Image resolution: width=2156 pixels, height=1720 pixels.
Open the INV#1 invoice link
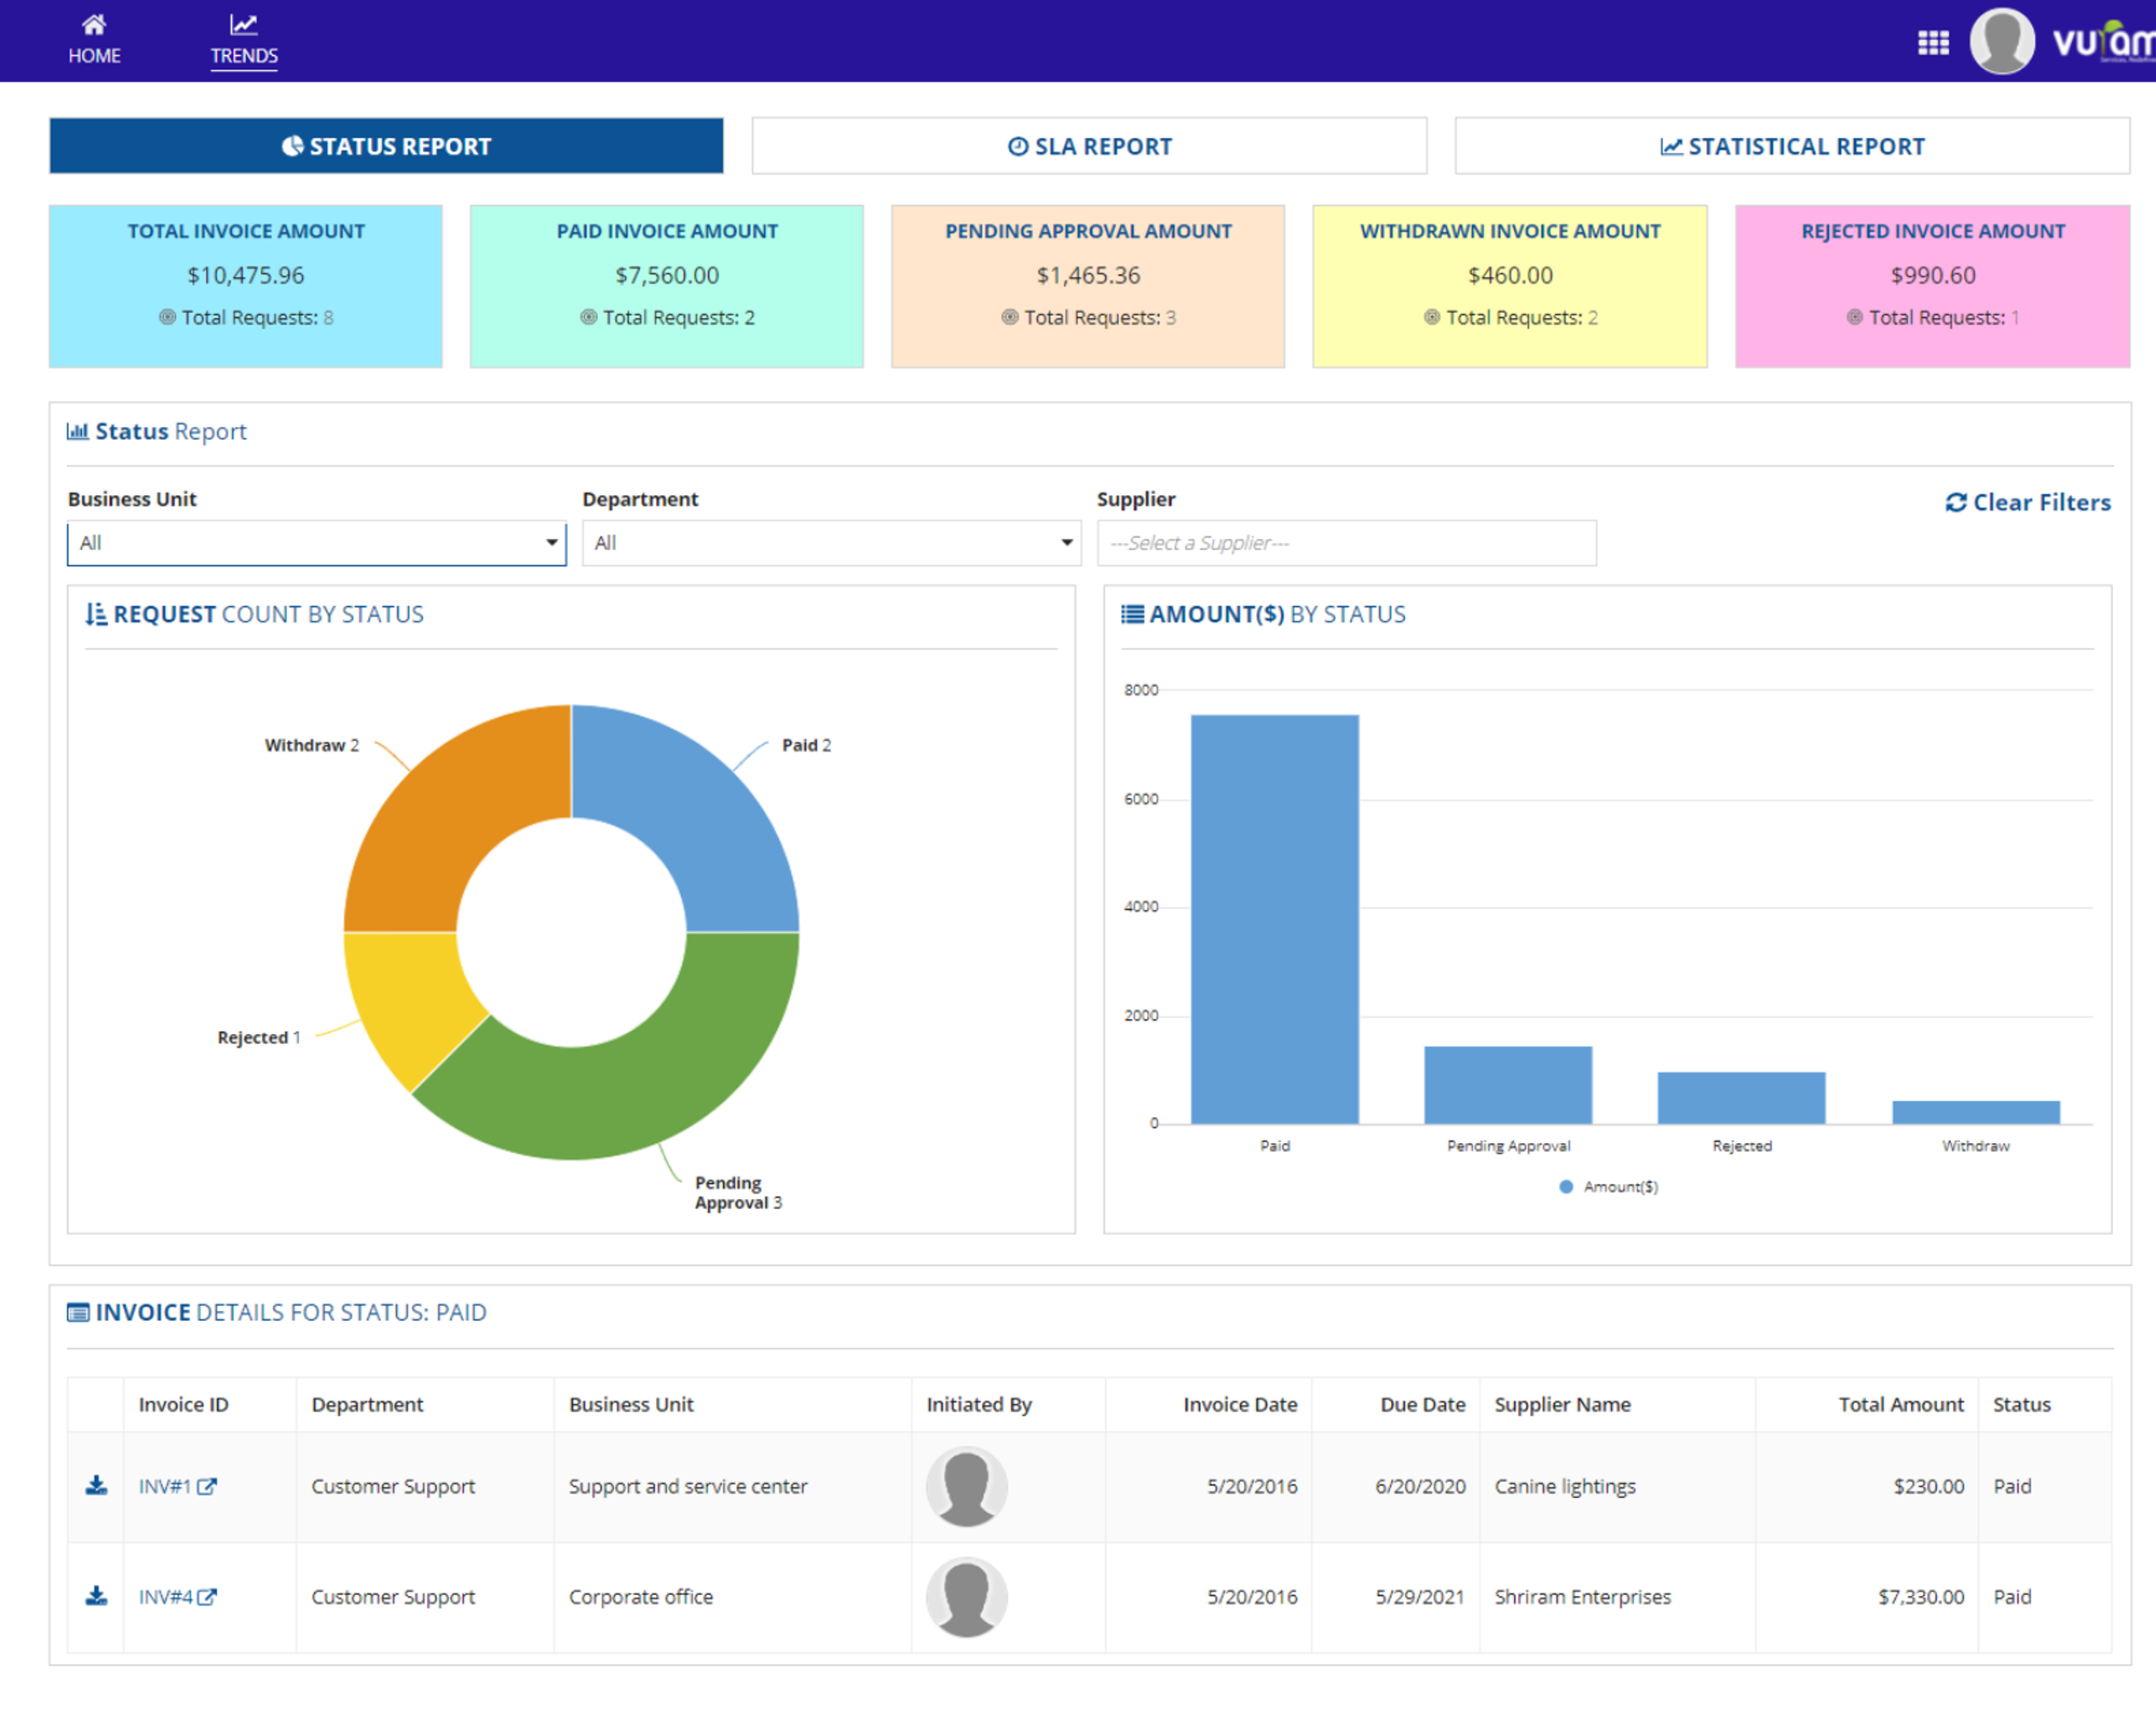pyautogui.click(x=164, y=1487)
